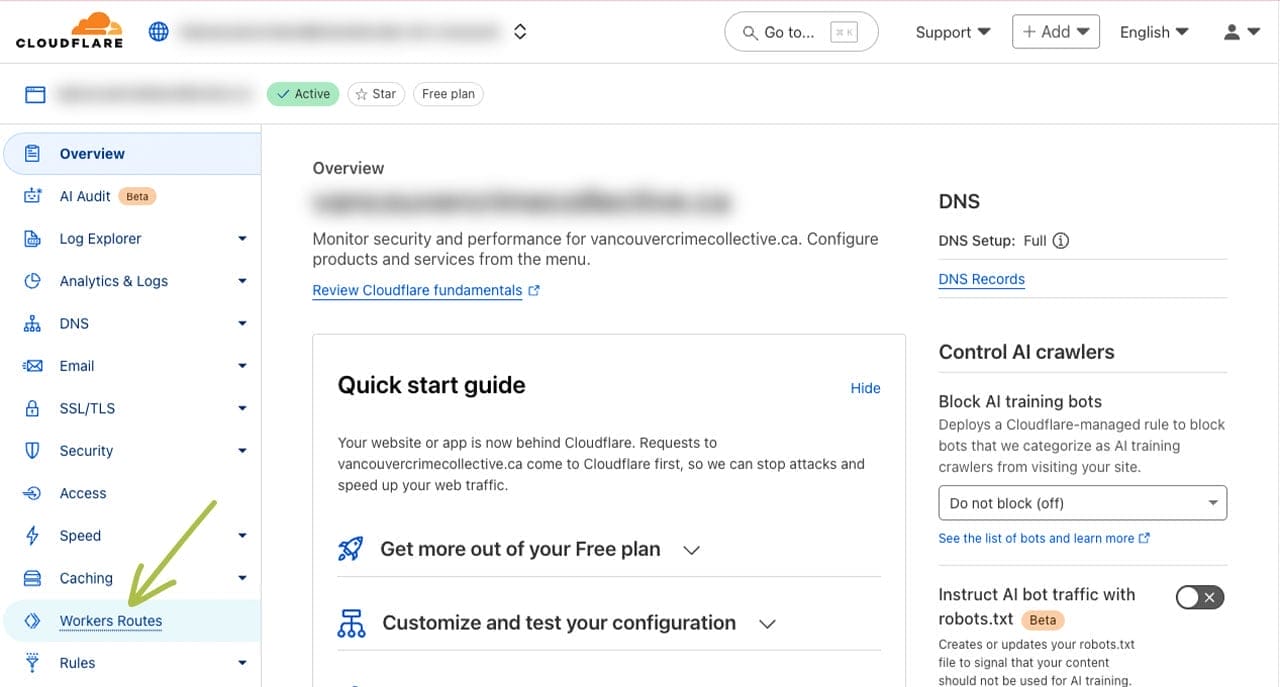
Task: Click the globe account icon
Action: 158,32
